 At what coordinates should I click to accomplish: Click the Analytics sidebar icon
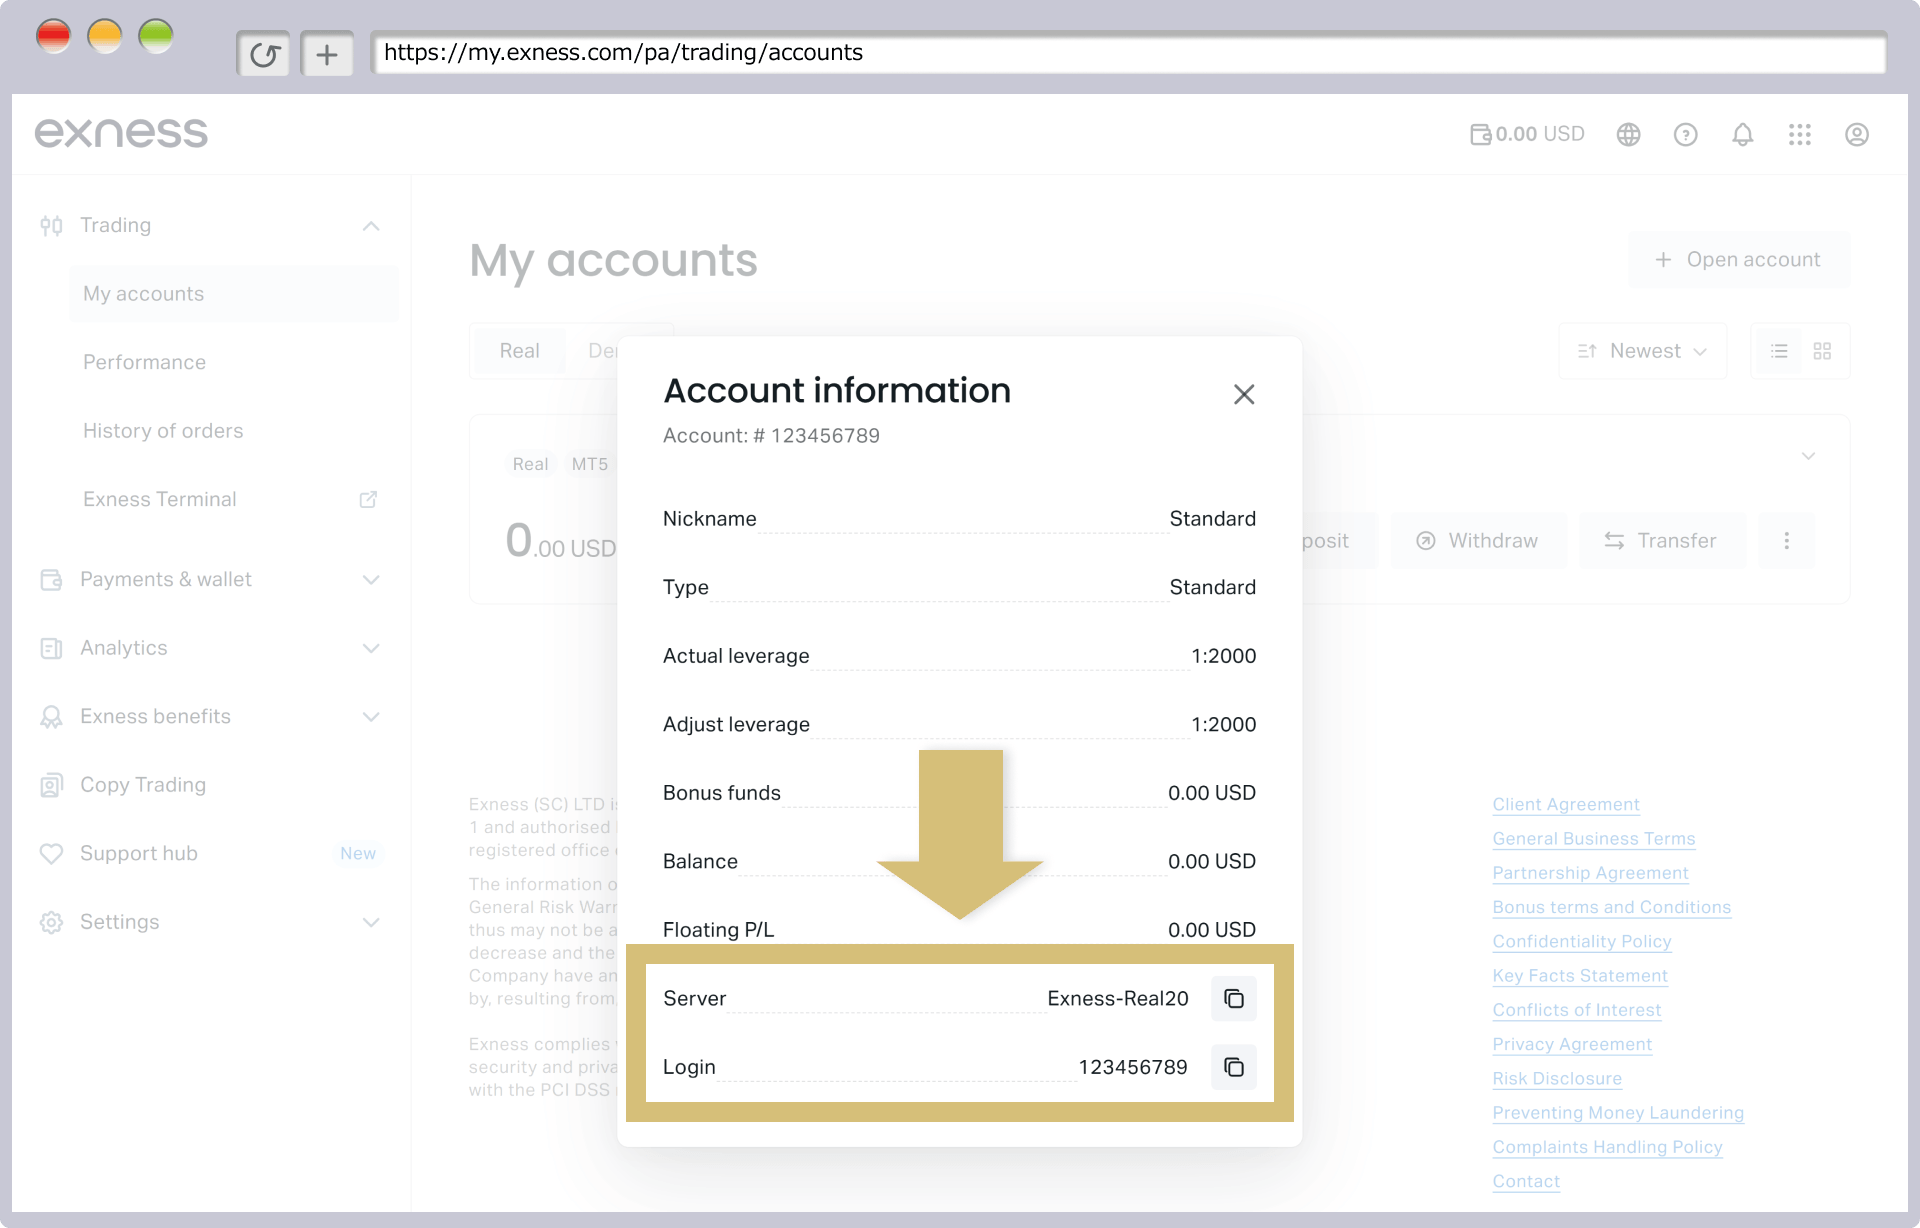point(51,648)
